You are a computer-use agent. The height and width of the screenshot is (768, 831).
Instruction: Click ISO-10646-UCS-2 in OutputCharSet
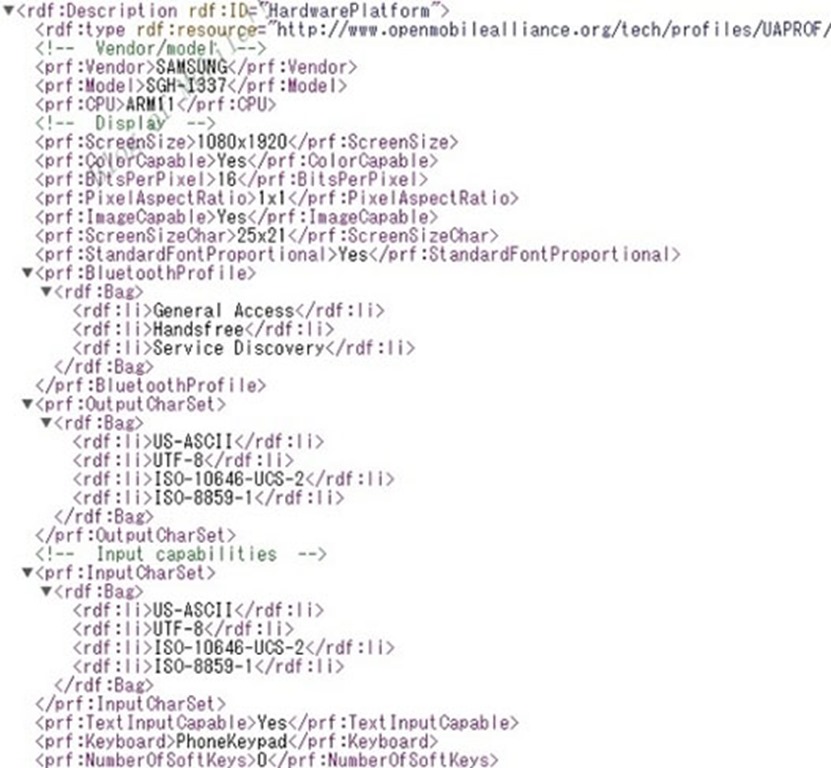tap(229, 479)
